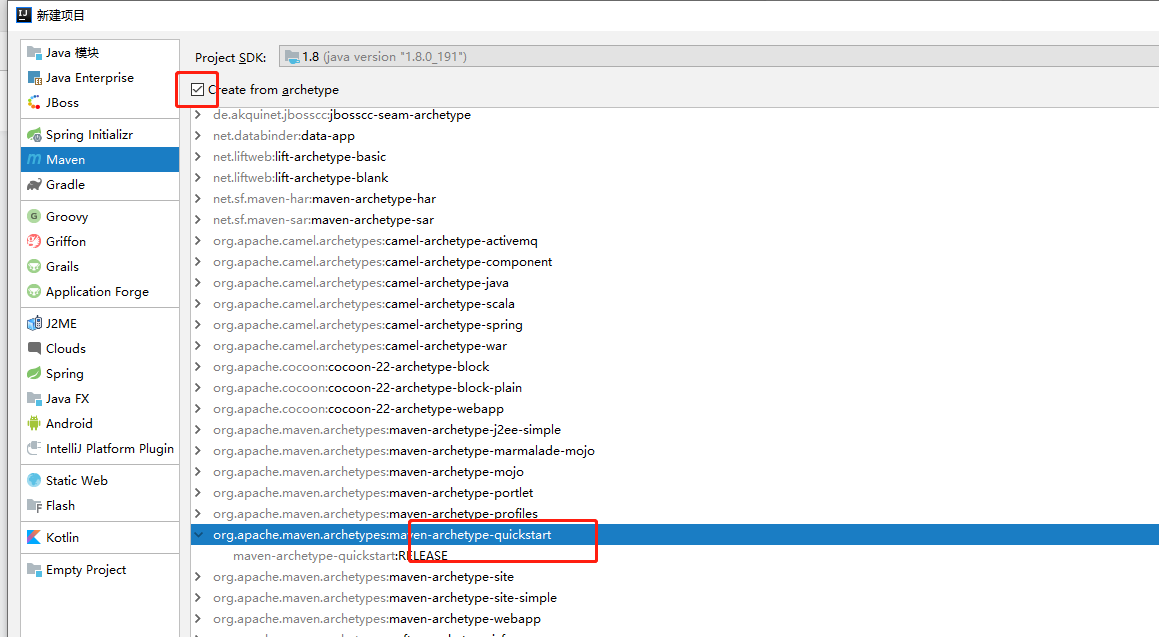This screenshot has height=637, width=1159.
Task: Click the Griffon icon
Action: 34,242
